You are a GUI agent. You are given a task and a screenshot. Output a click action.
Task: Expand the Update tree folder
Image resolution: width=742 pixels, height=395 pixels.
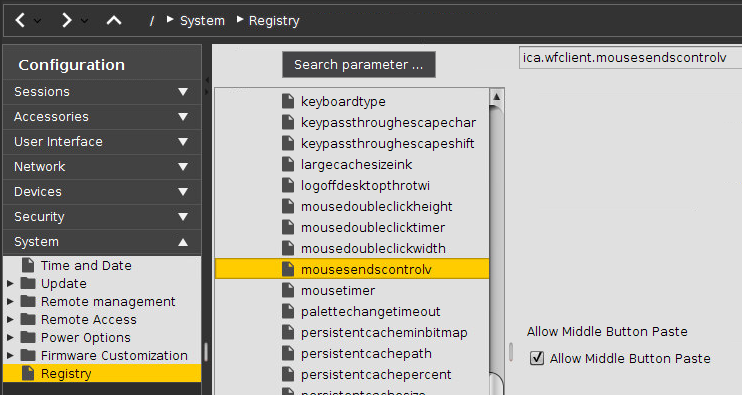10,283
